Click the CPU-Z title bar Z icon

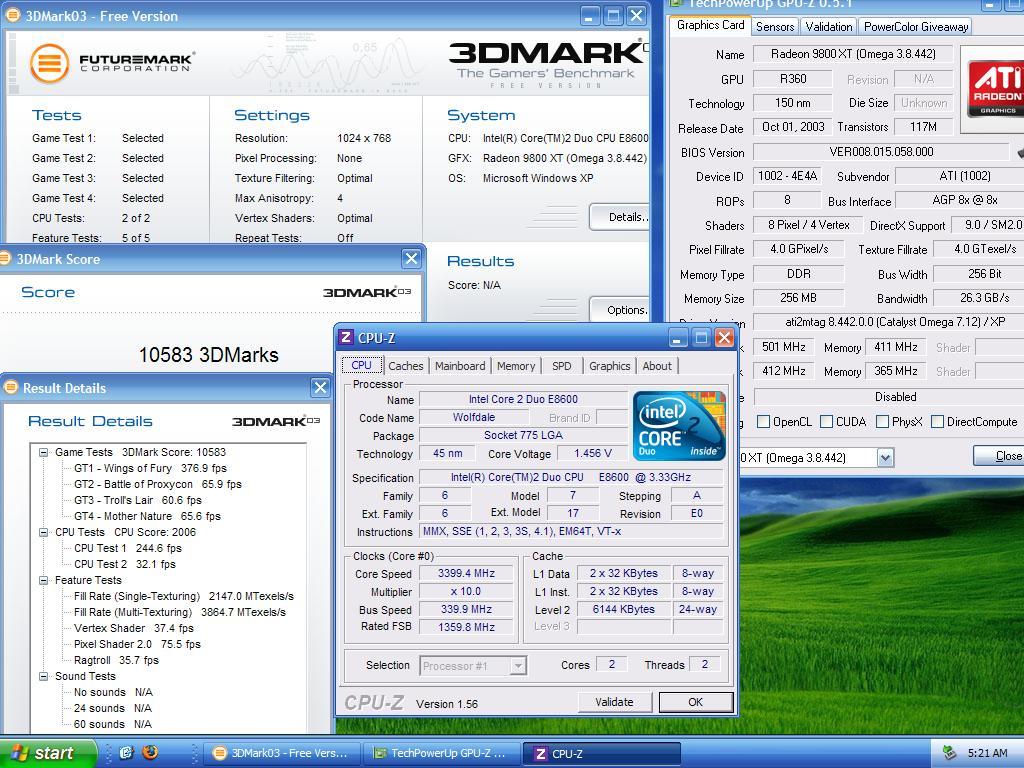click(x=346, y=338)
